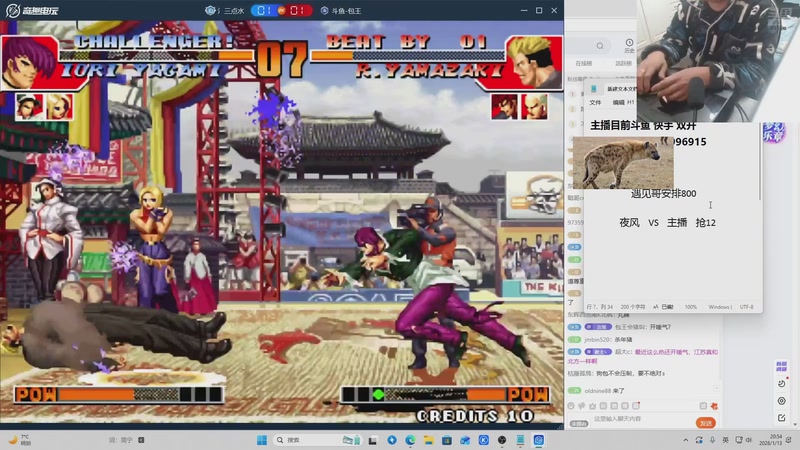
Task: Open the edit pencil icon in right sidebar
Action: 781,417
